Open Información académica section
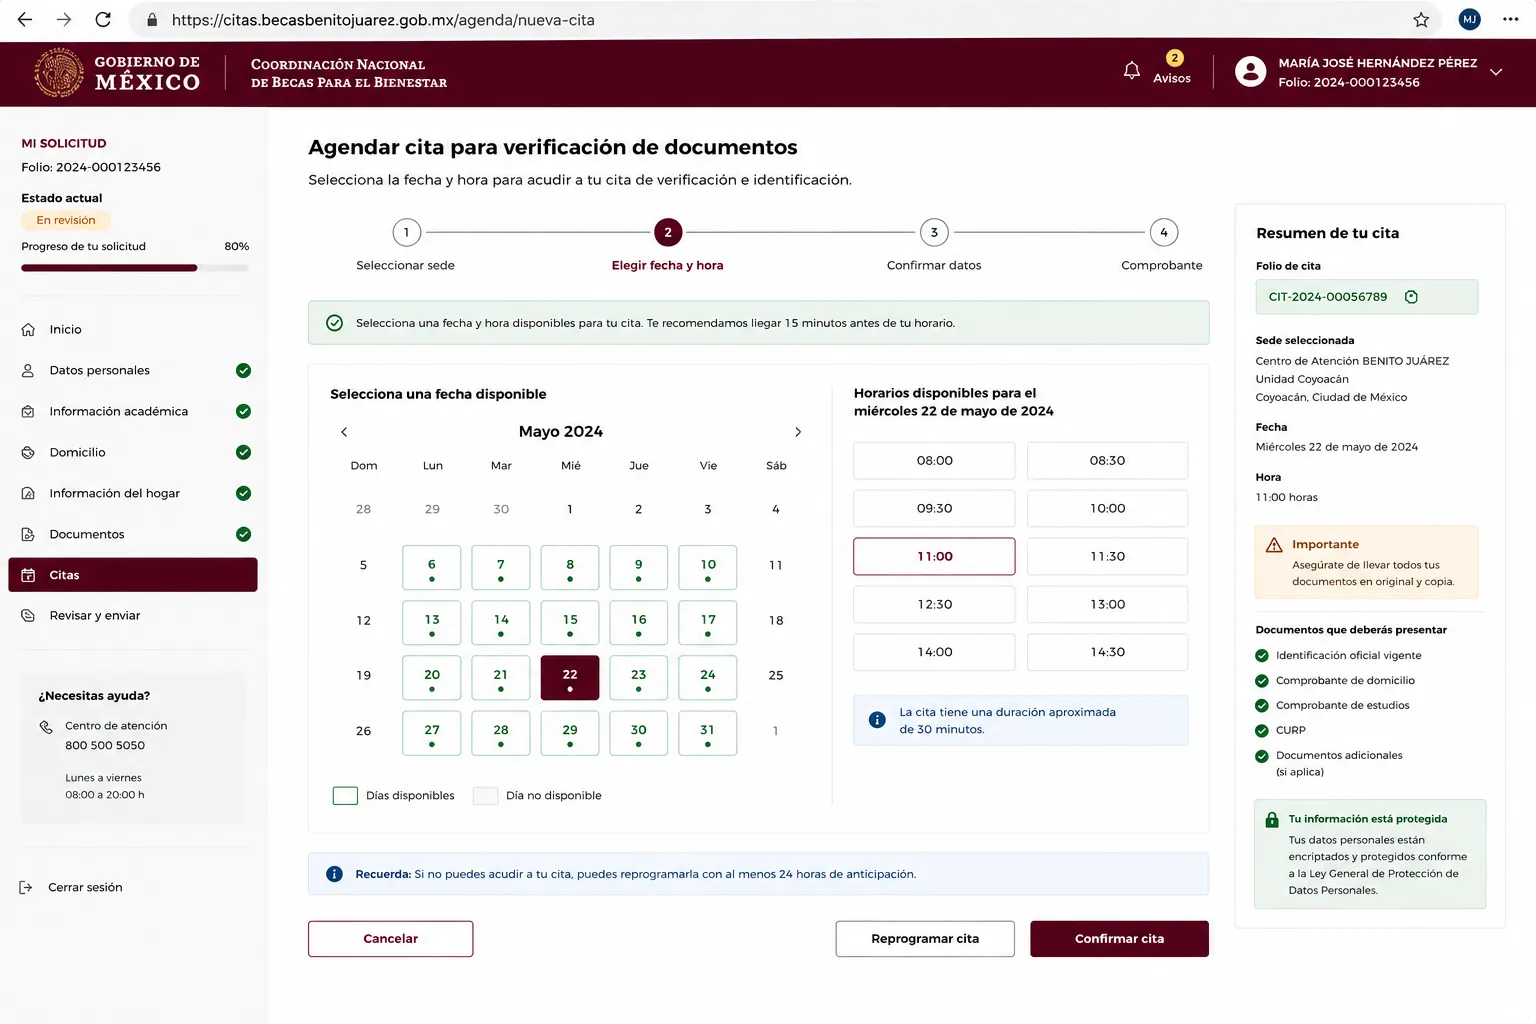 tap(133, 411)
